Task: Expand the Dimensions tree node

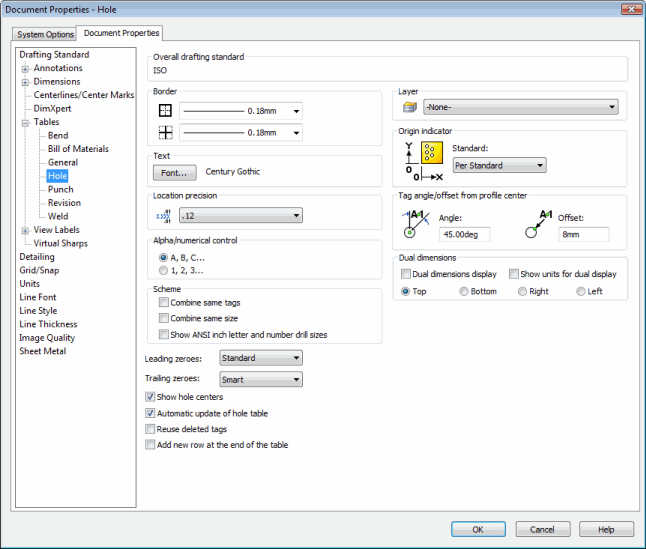Action: pos(25,82)
